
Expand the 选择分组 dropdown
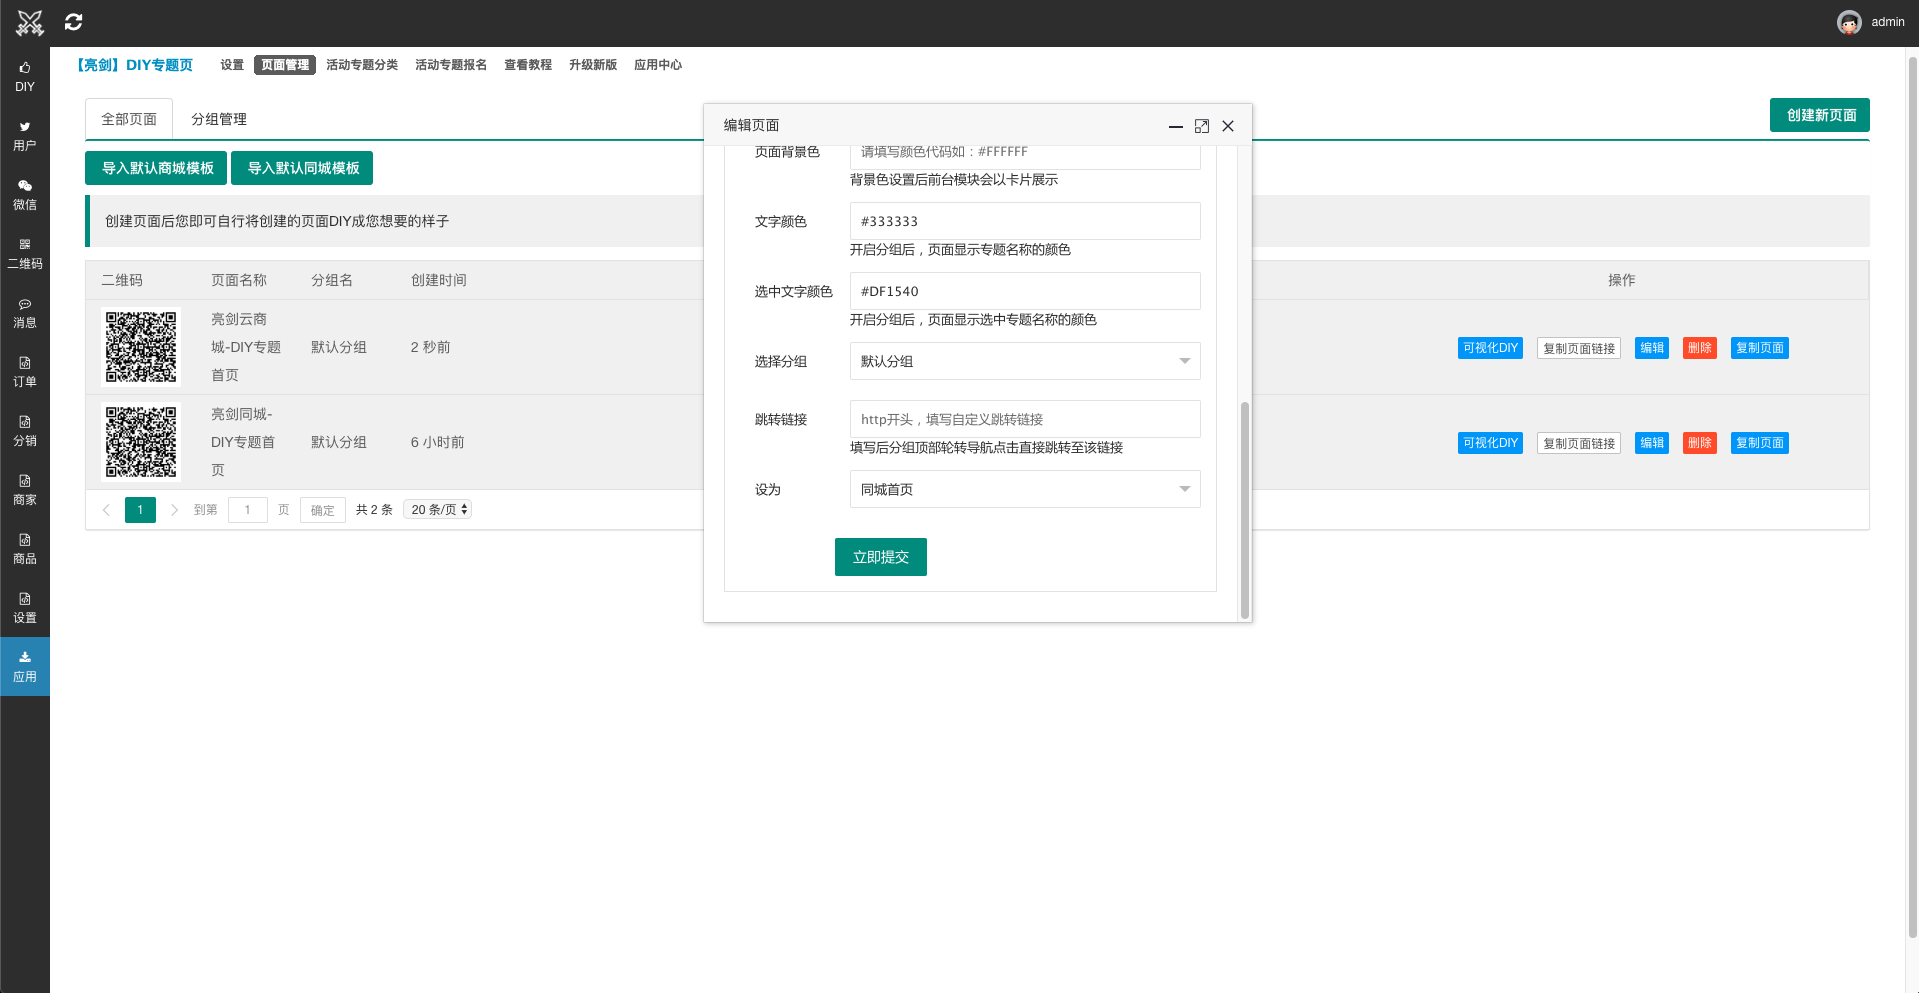coord(1025,361)
